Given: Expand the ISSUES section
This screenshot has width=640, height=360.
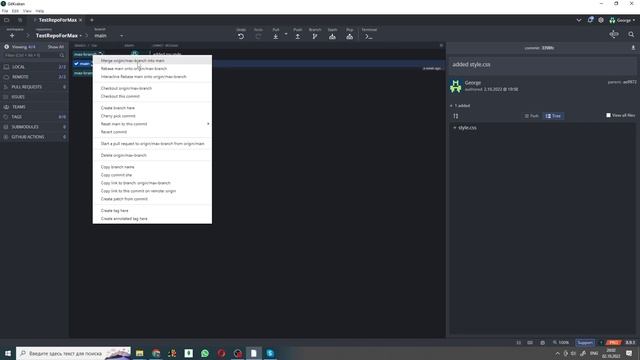Looking at the screenshot, I should tap(34, 97).
